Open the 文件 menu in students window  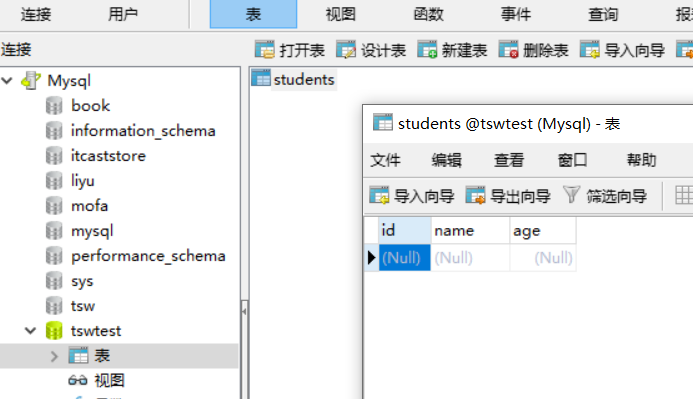[x=385, y=160]
